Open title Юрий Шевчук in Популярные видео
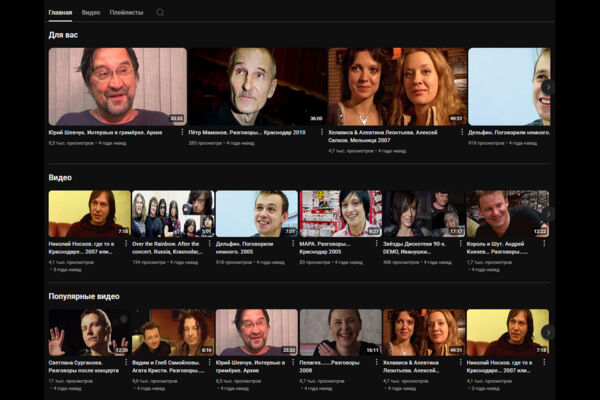The width and height of the screenshot is (600, 400). 250,366
